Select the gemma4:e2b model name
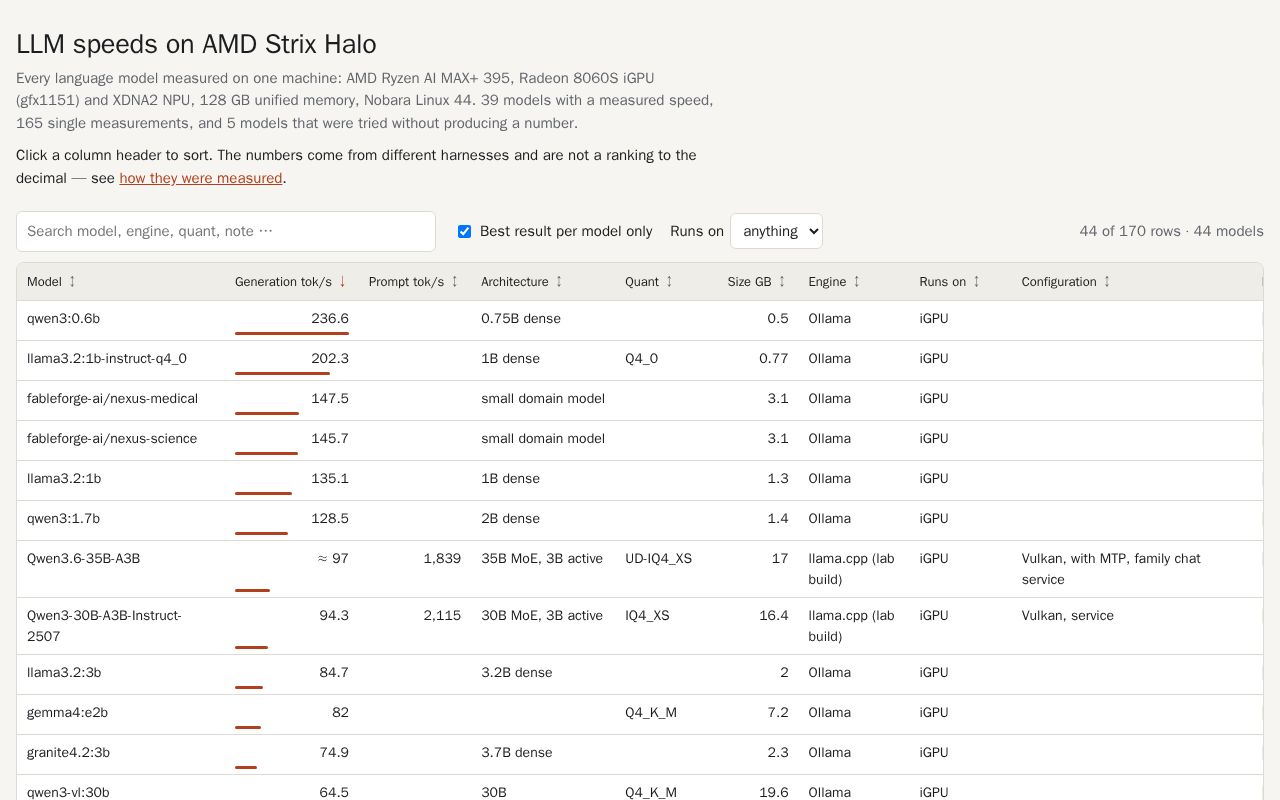Screen dimensions: 1280x800 click(x=67, y=713)
